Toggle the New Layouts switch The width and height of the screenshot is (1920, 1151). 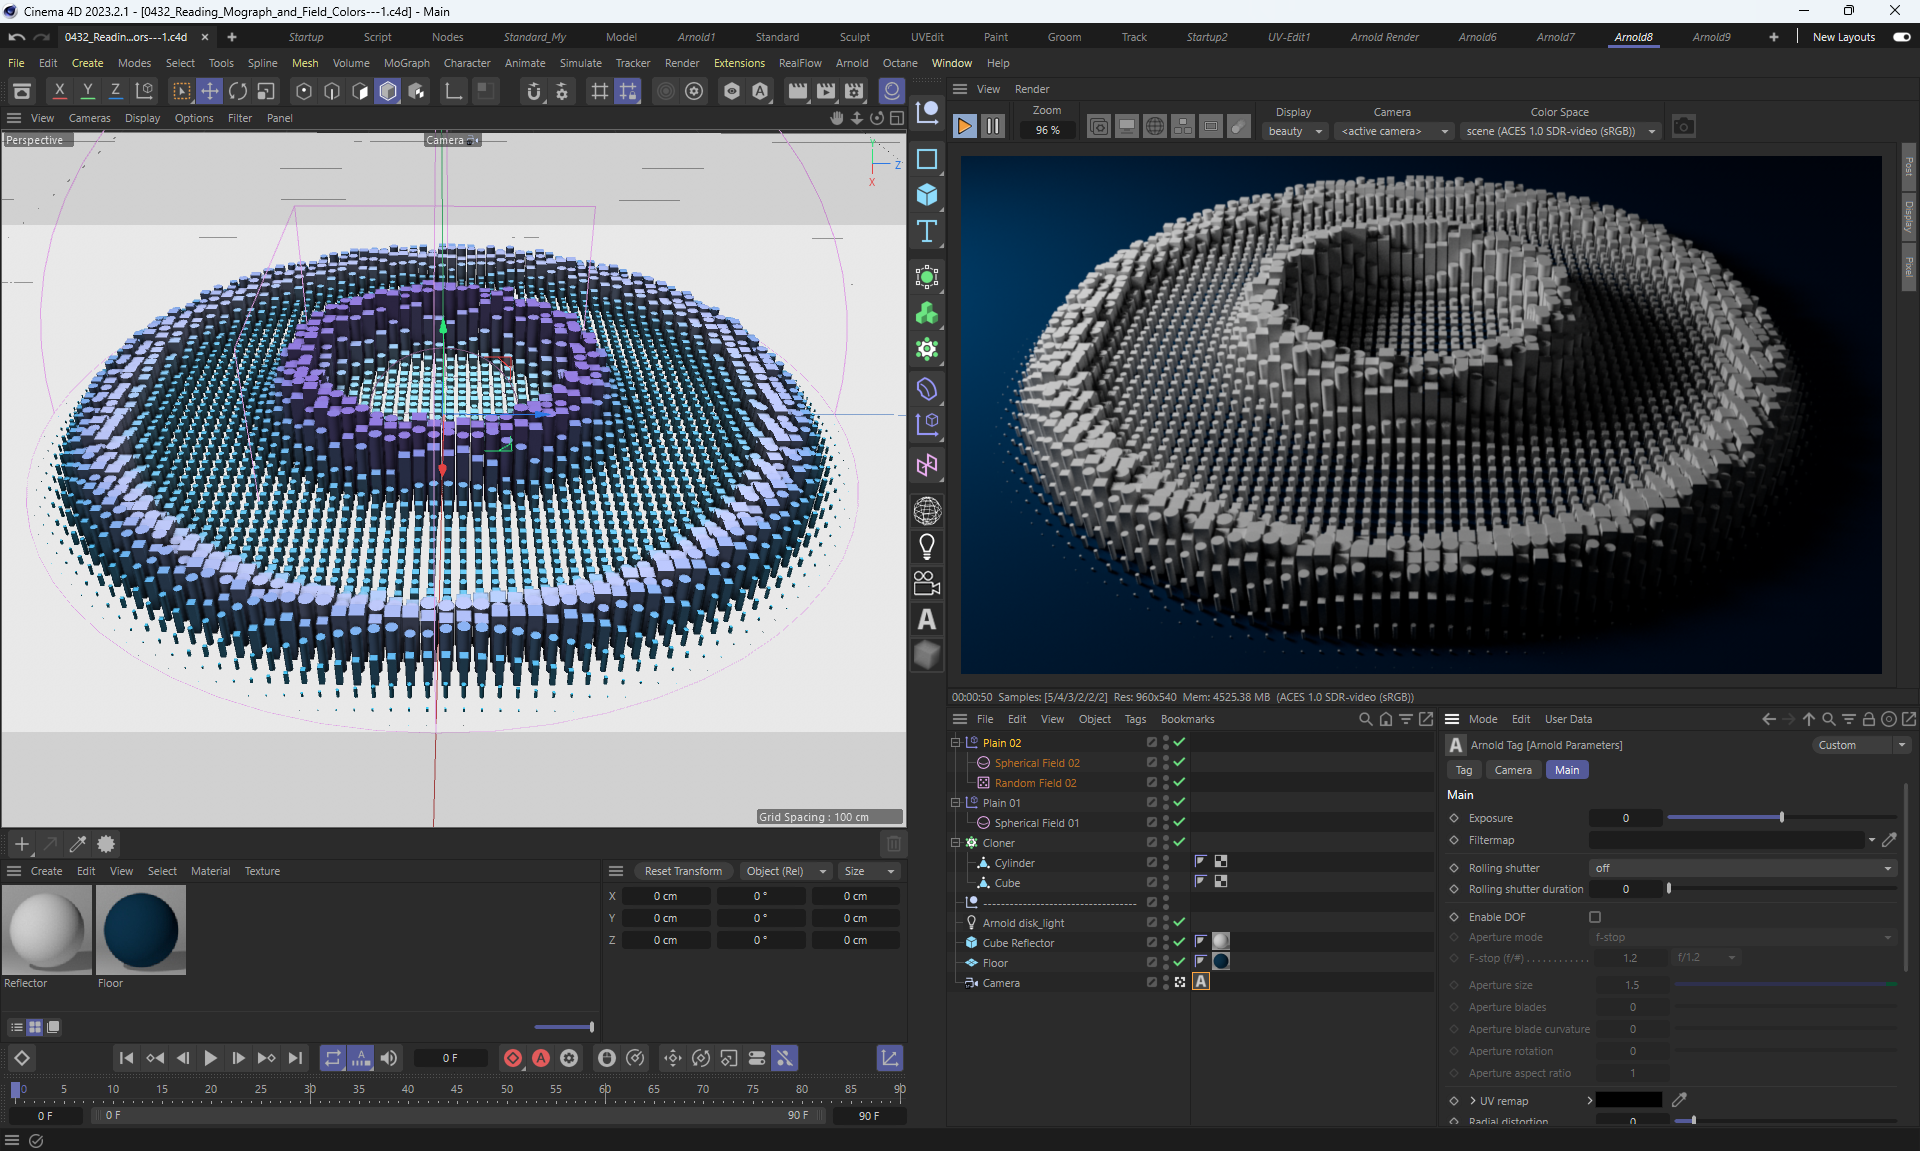pos(1901,37)
